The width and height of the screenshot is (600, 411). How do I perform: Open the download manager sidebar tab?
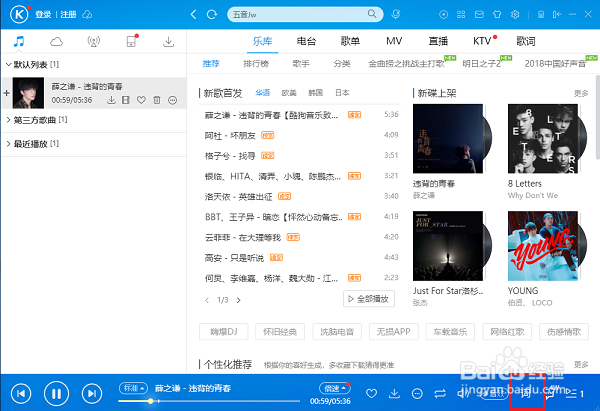point(168,41)
